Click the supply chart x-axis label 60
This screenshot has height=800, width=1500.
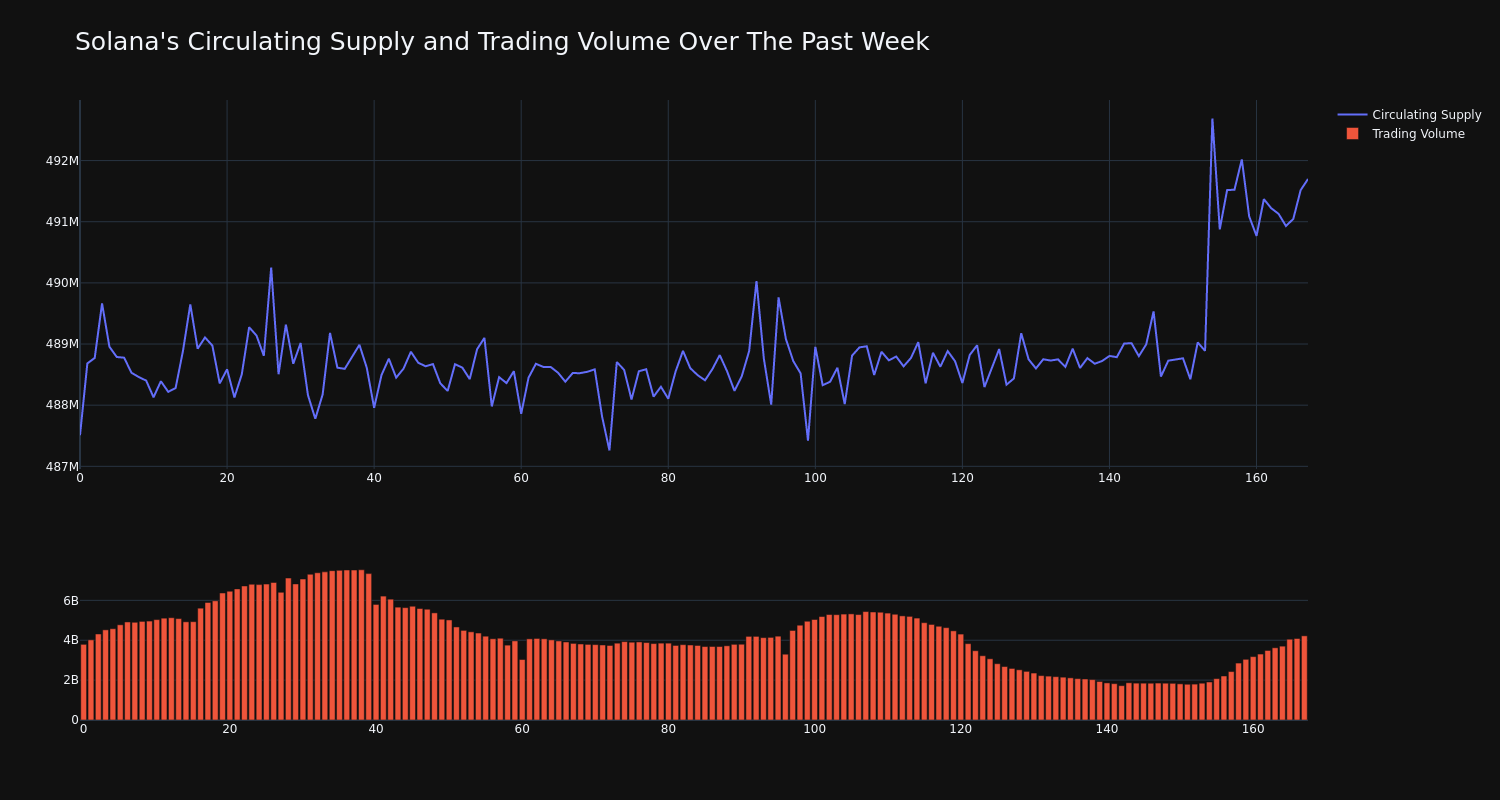521,478
